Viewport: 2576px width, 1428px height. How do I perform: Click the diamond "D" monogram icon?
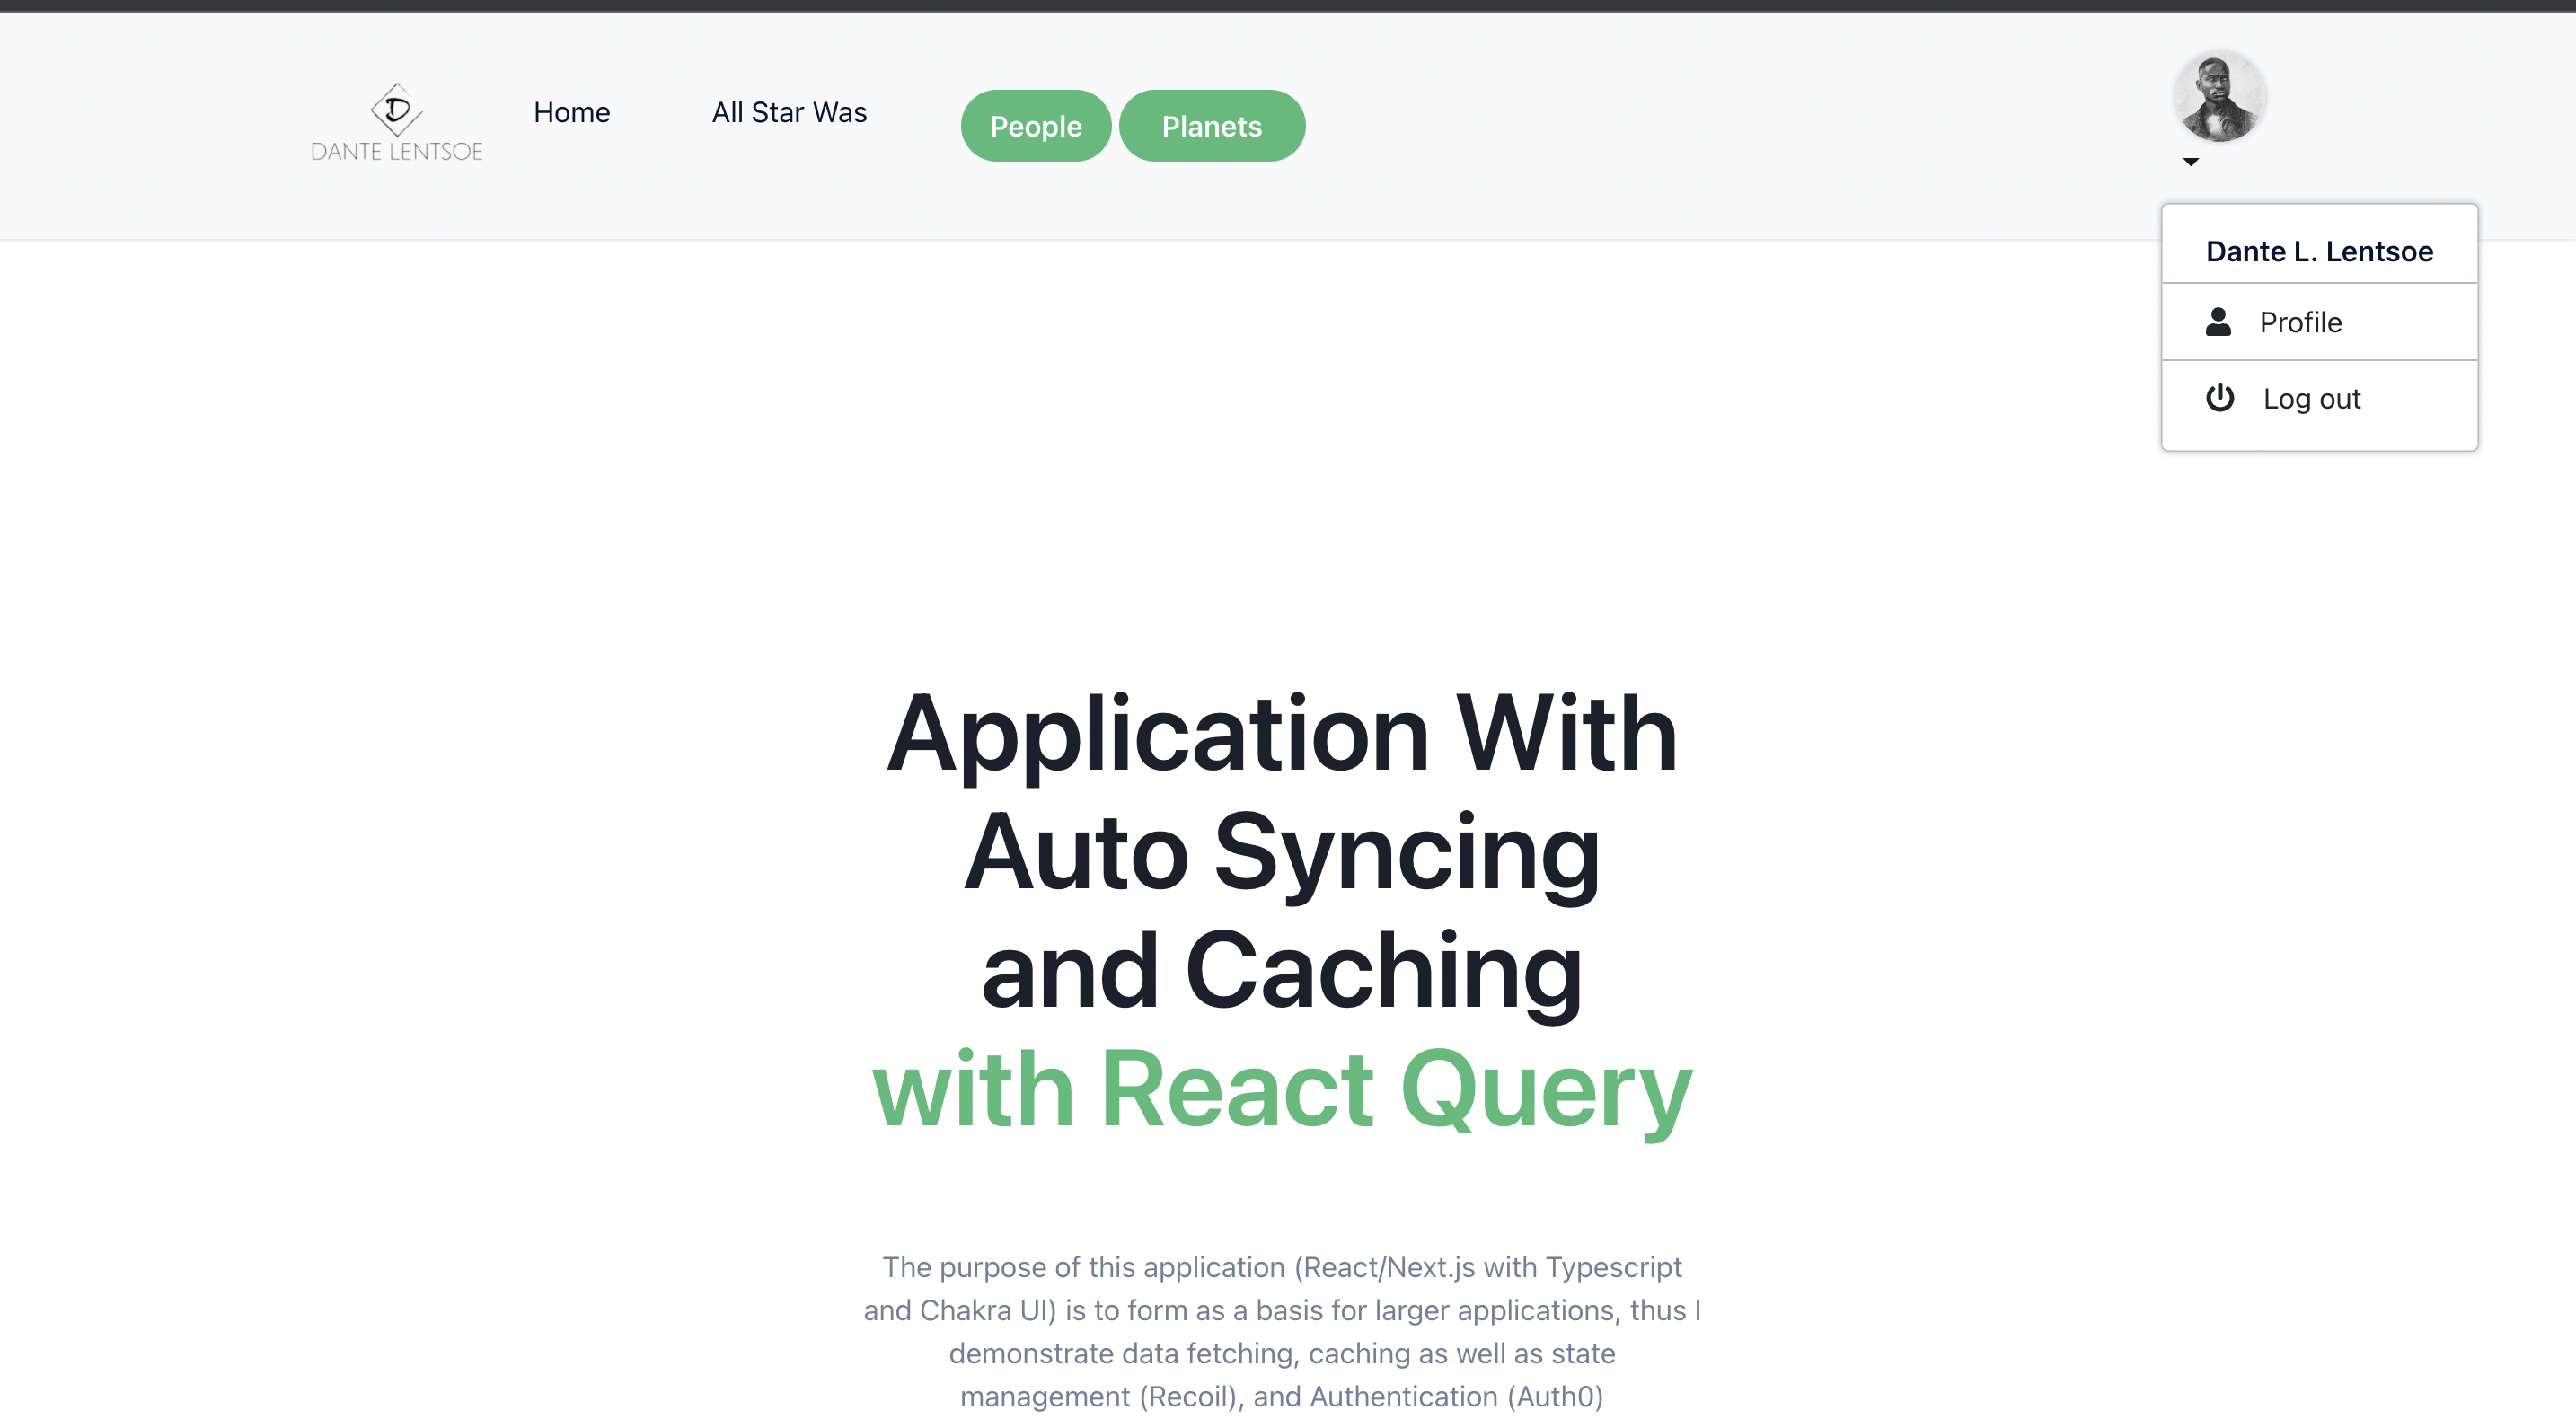tap(396, 110)
